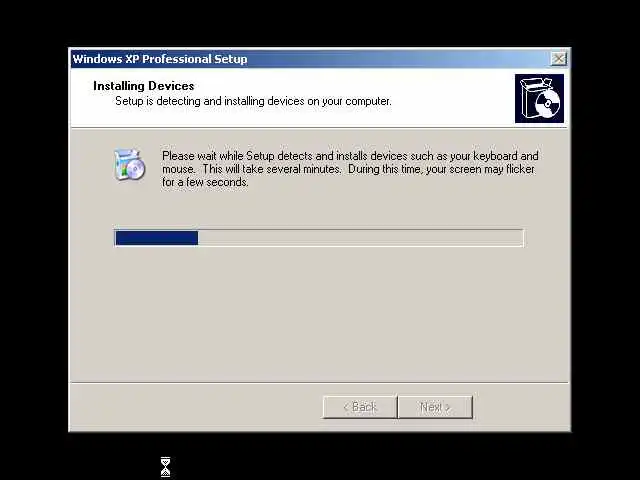Click the setup box and CD icon in the header
Viewport: 640px width, 480px height.
(x=539, y=98)
